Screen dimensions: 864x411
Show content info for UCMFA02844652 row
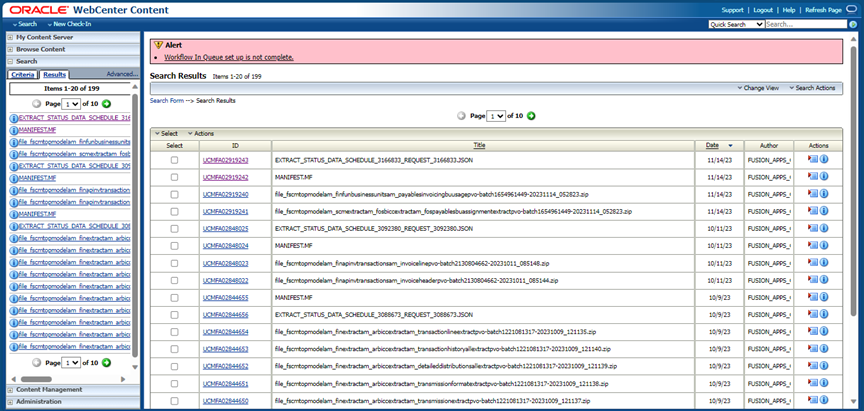click(x=824, y=366)
